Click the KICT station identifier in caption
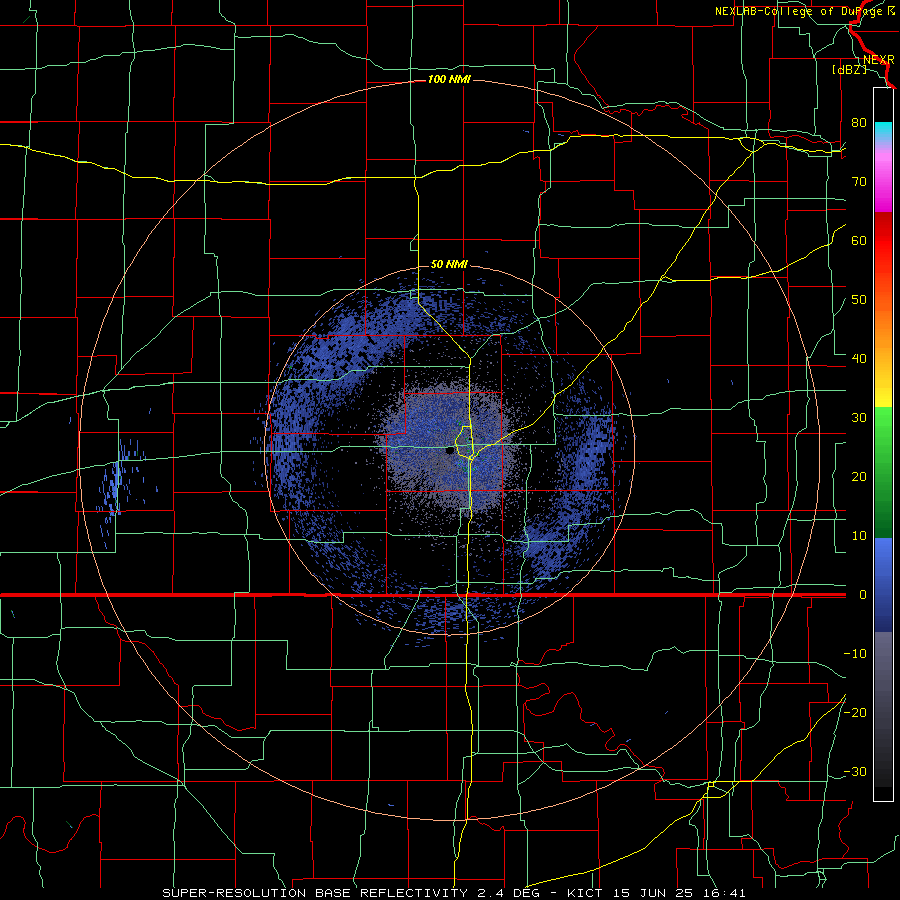 pyautogui.click(x=586, y=893)
